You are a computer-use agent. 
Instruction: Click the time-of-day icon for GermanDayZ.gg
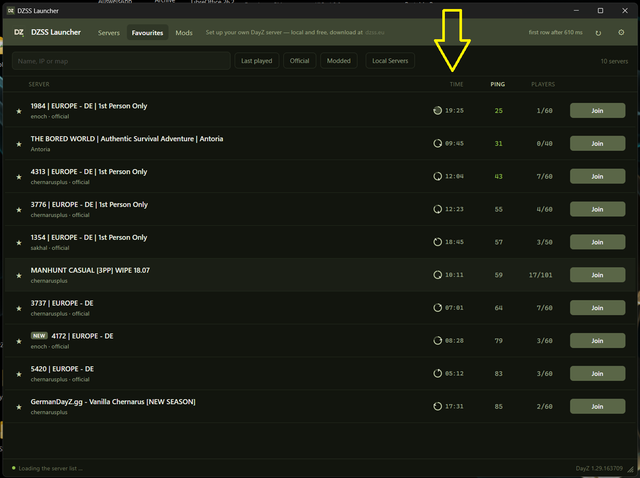pyautogui.click(x=437, y=406)
